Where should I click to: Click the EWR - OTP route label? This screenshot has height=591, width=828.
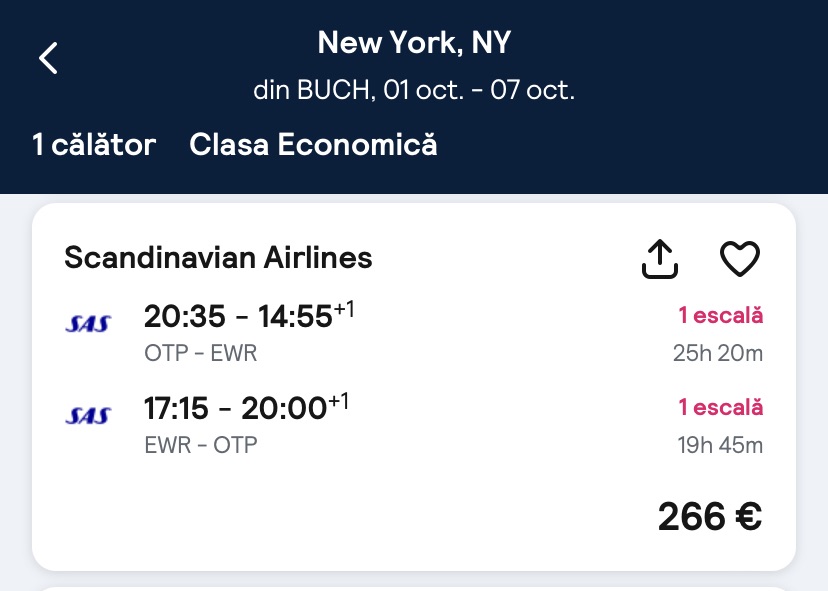click(x=200, y=445)
